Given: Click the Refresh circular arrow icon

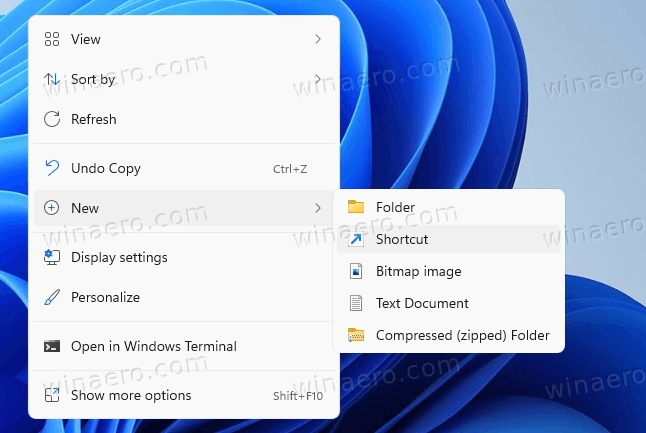Looking at the screenshot, I should pos(52,119).
